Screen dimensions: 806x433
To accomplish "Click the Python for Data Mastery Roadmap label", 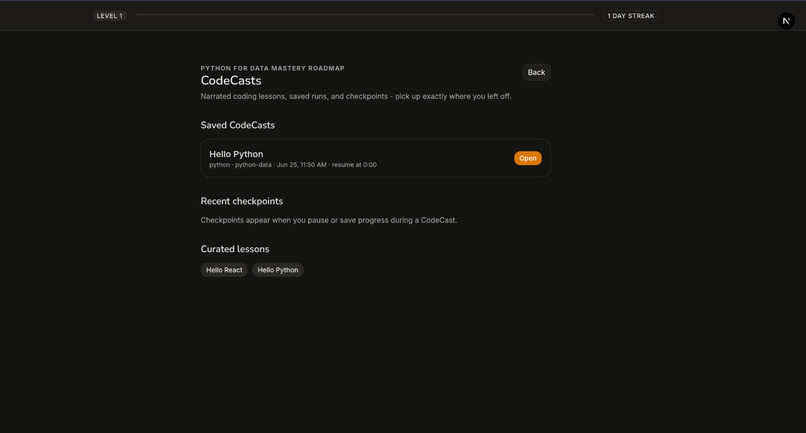I will pyautogui.click(x=272, y=68).
